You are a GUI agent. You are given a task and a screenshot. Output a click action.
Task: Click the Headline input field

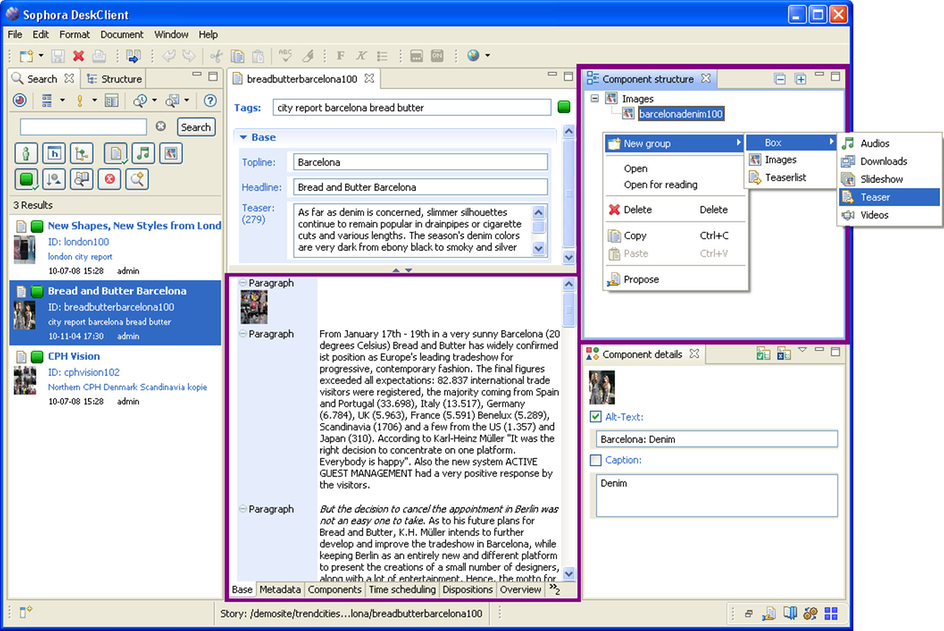click(x=420, y=187)
